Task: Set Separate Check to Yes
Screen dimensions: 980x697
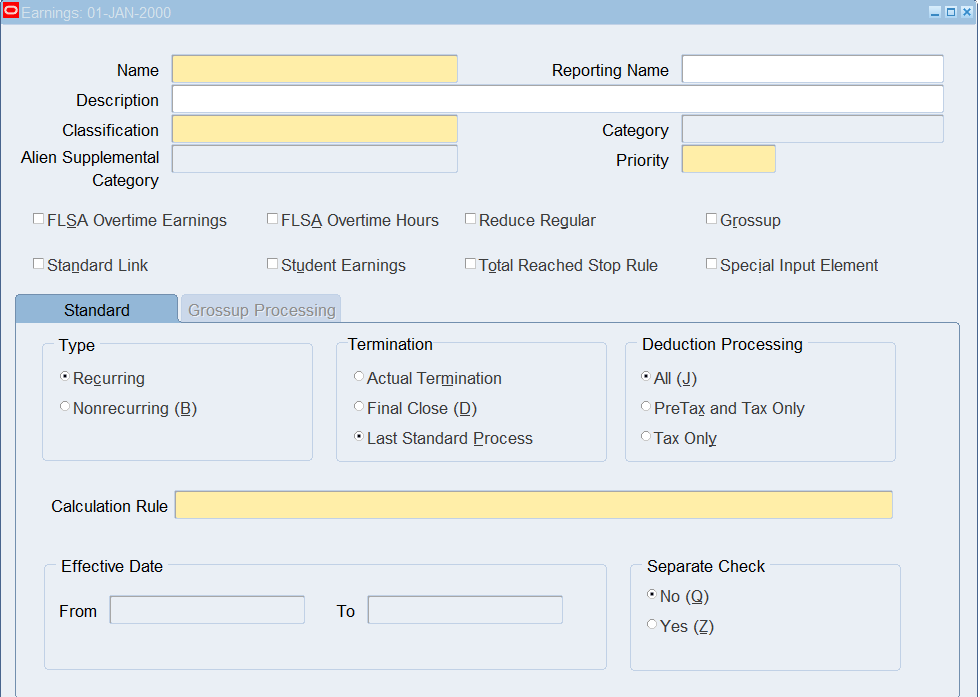Action: pyautogui.click(x=652, y=625)
